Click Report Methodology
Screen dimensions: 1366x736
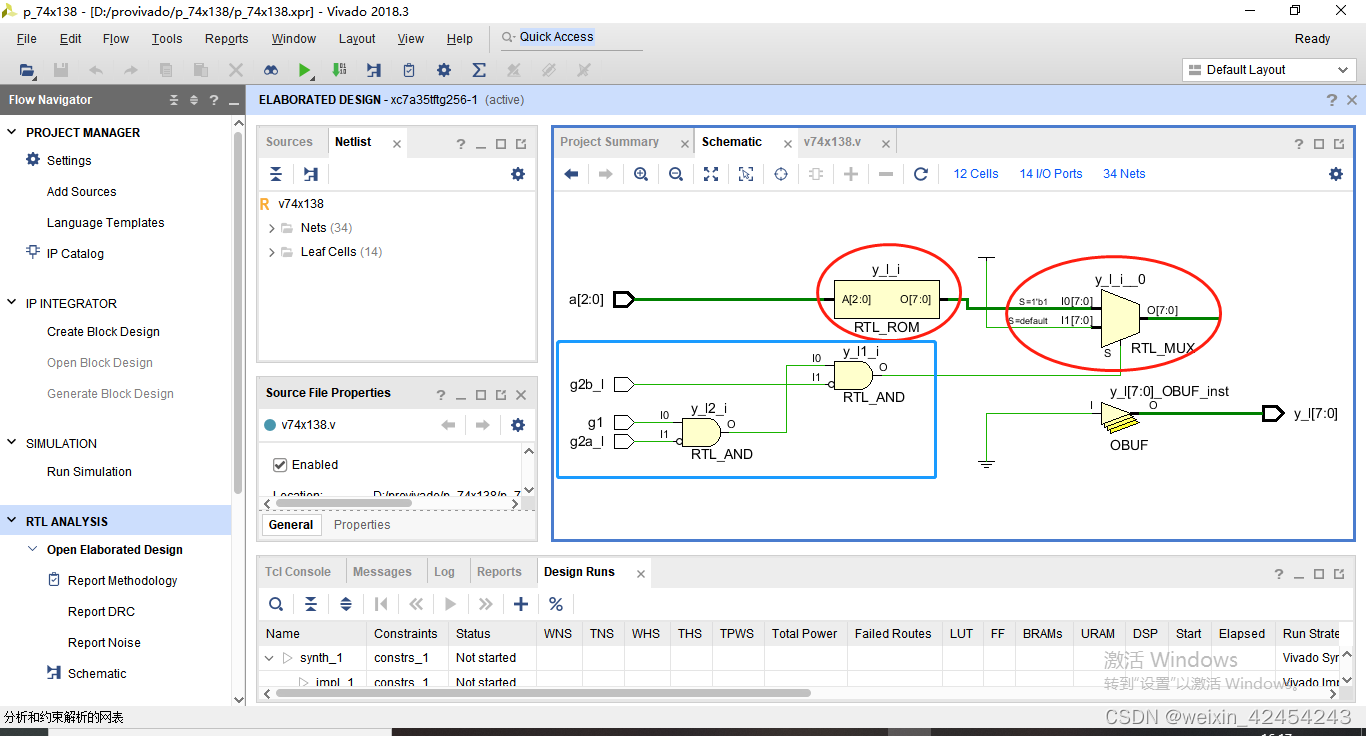[x=122, y=581]
